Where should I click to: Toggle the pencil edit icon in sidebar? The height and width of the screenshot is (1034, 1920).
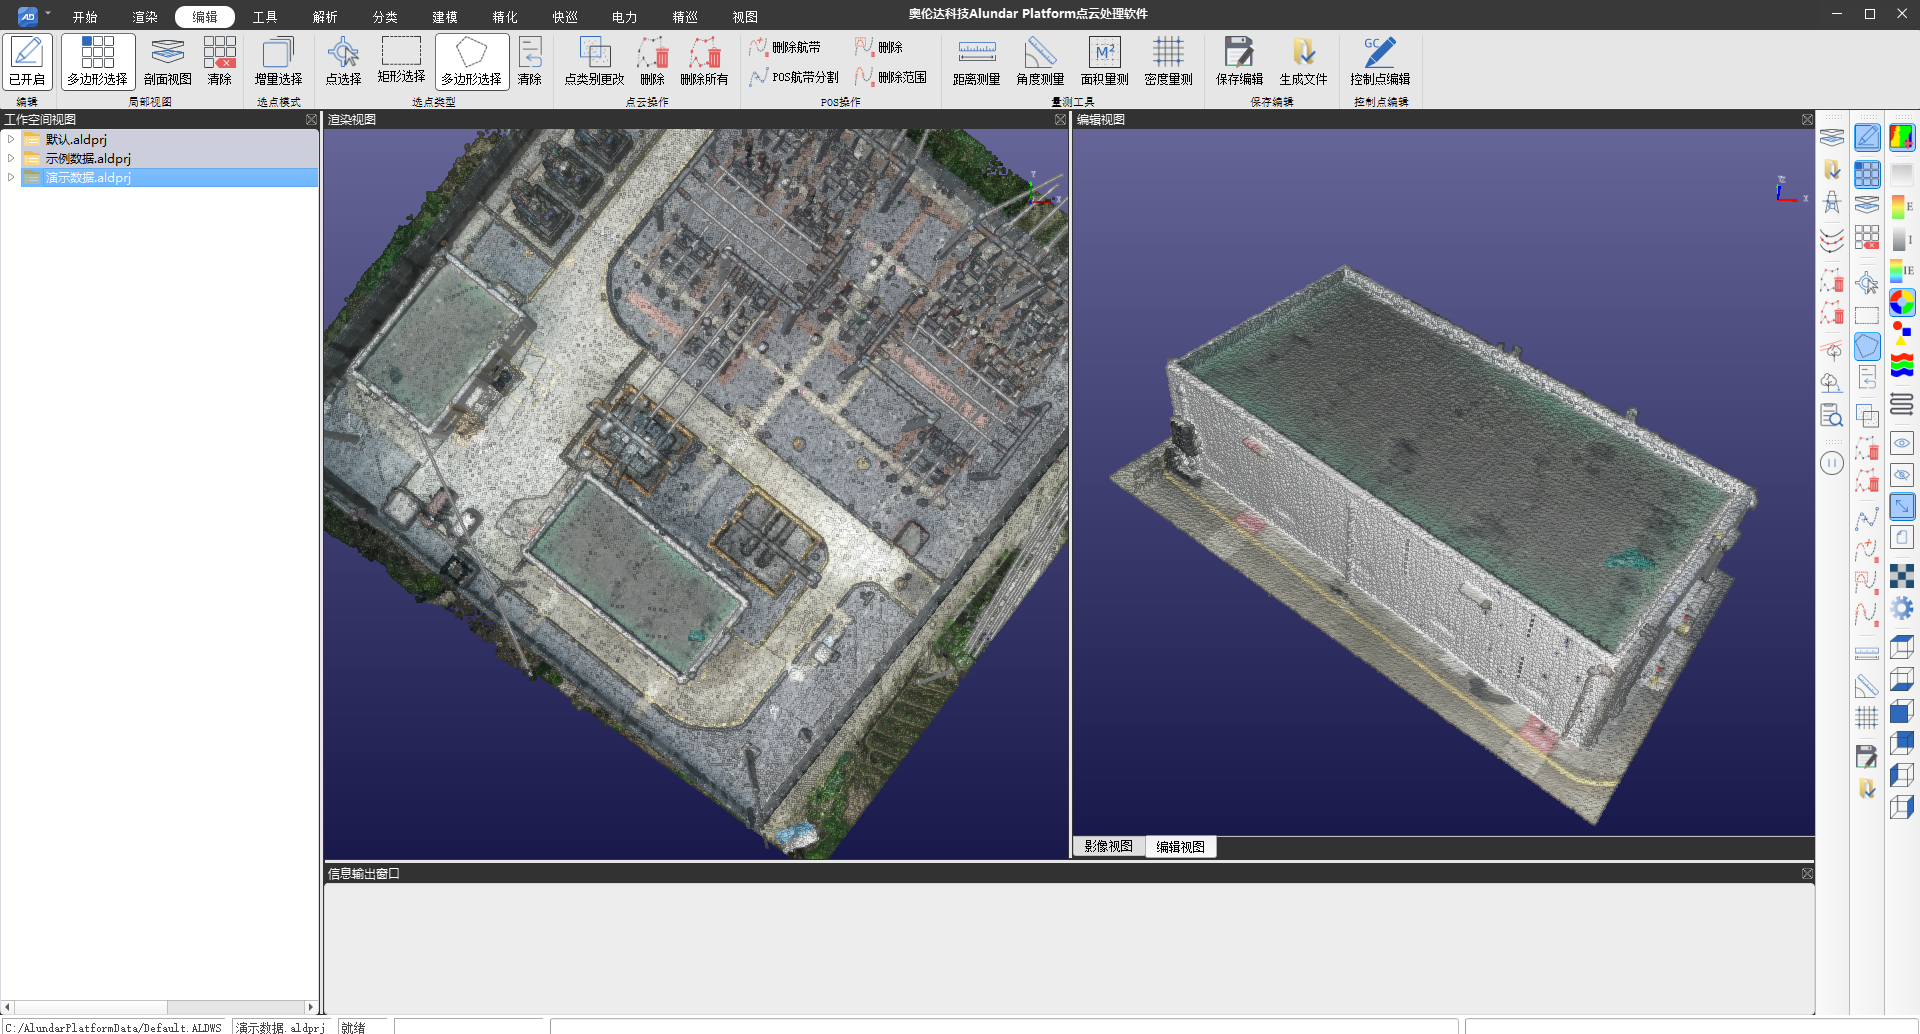coord(1867,138)
